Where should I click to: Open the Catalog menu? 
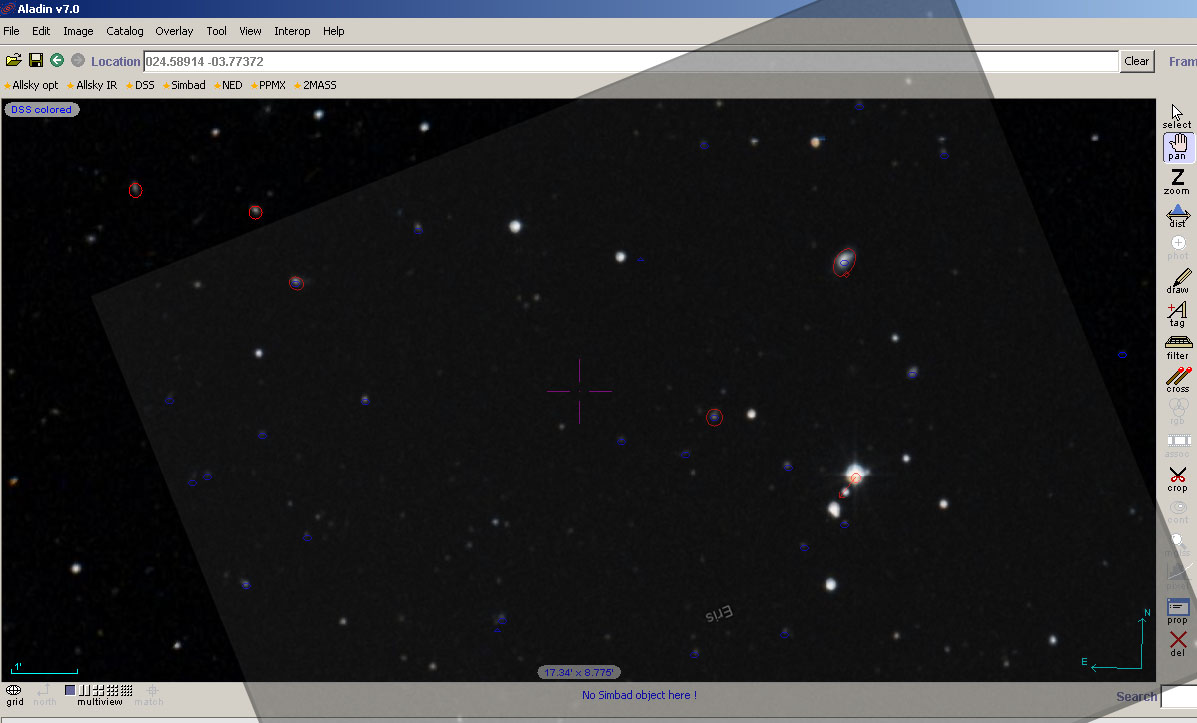pyautogui.click(x=125, y=31)
